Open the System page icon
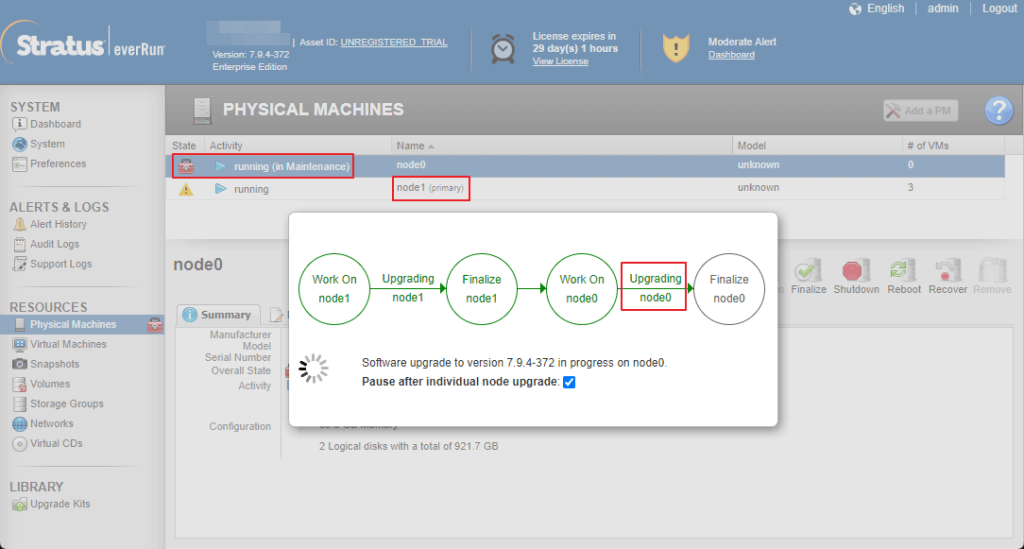The width and height of the screenshot is (1024, 549). point(20,144)
